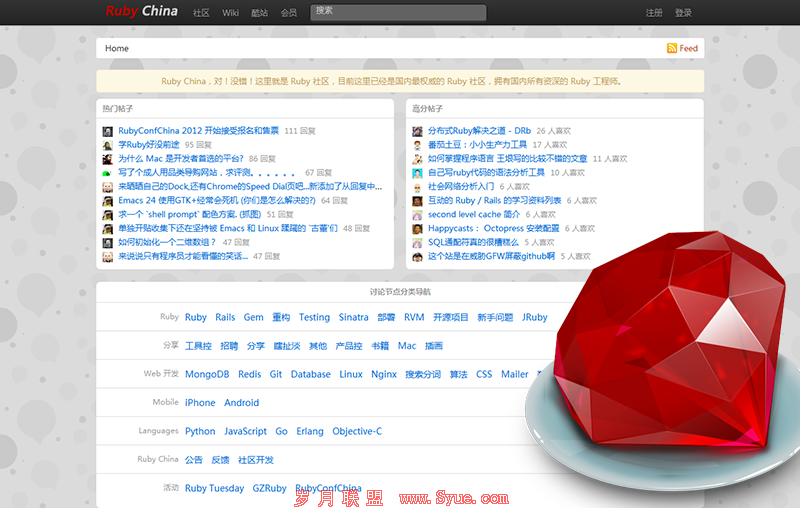800x508 pixels.
Task: Click avatar beside SQL通配符 post
Action: (x=417, y=243)
